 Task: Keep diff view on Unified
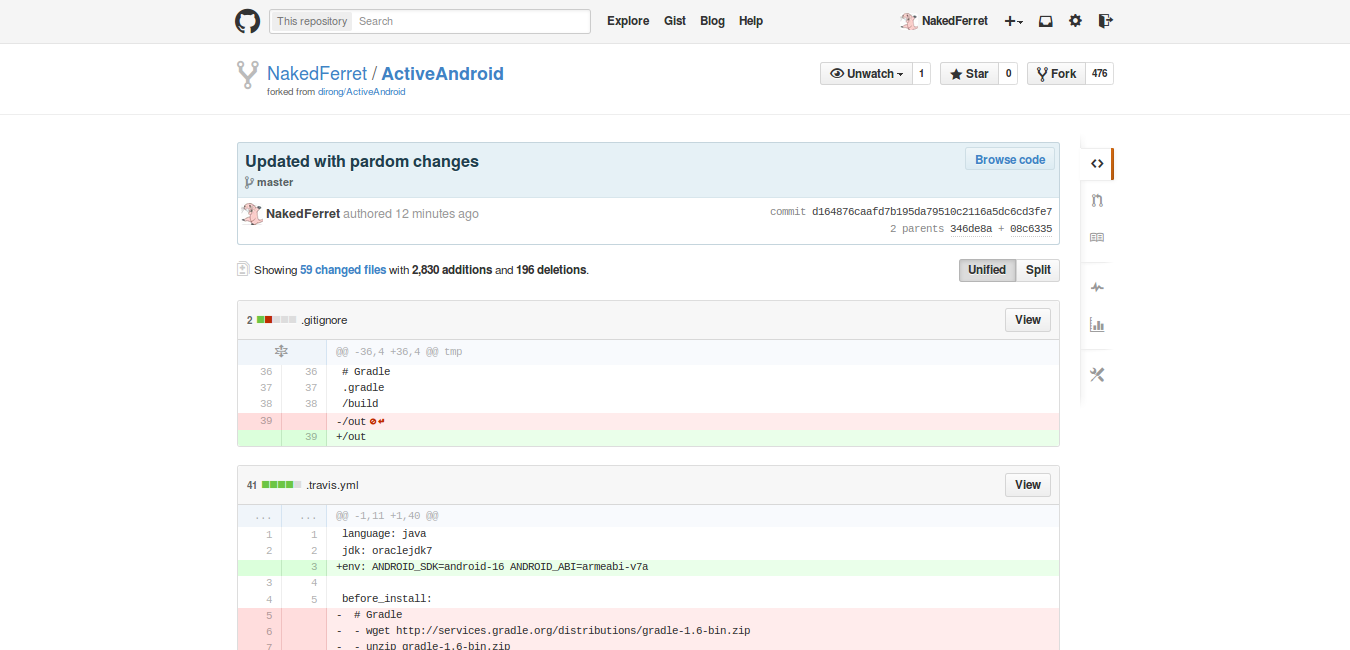(x=987, y=270)
